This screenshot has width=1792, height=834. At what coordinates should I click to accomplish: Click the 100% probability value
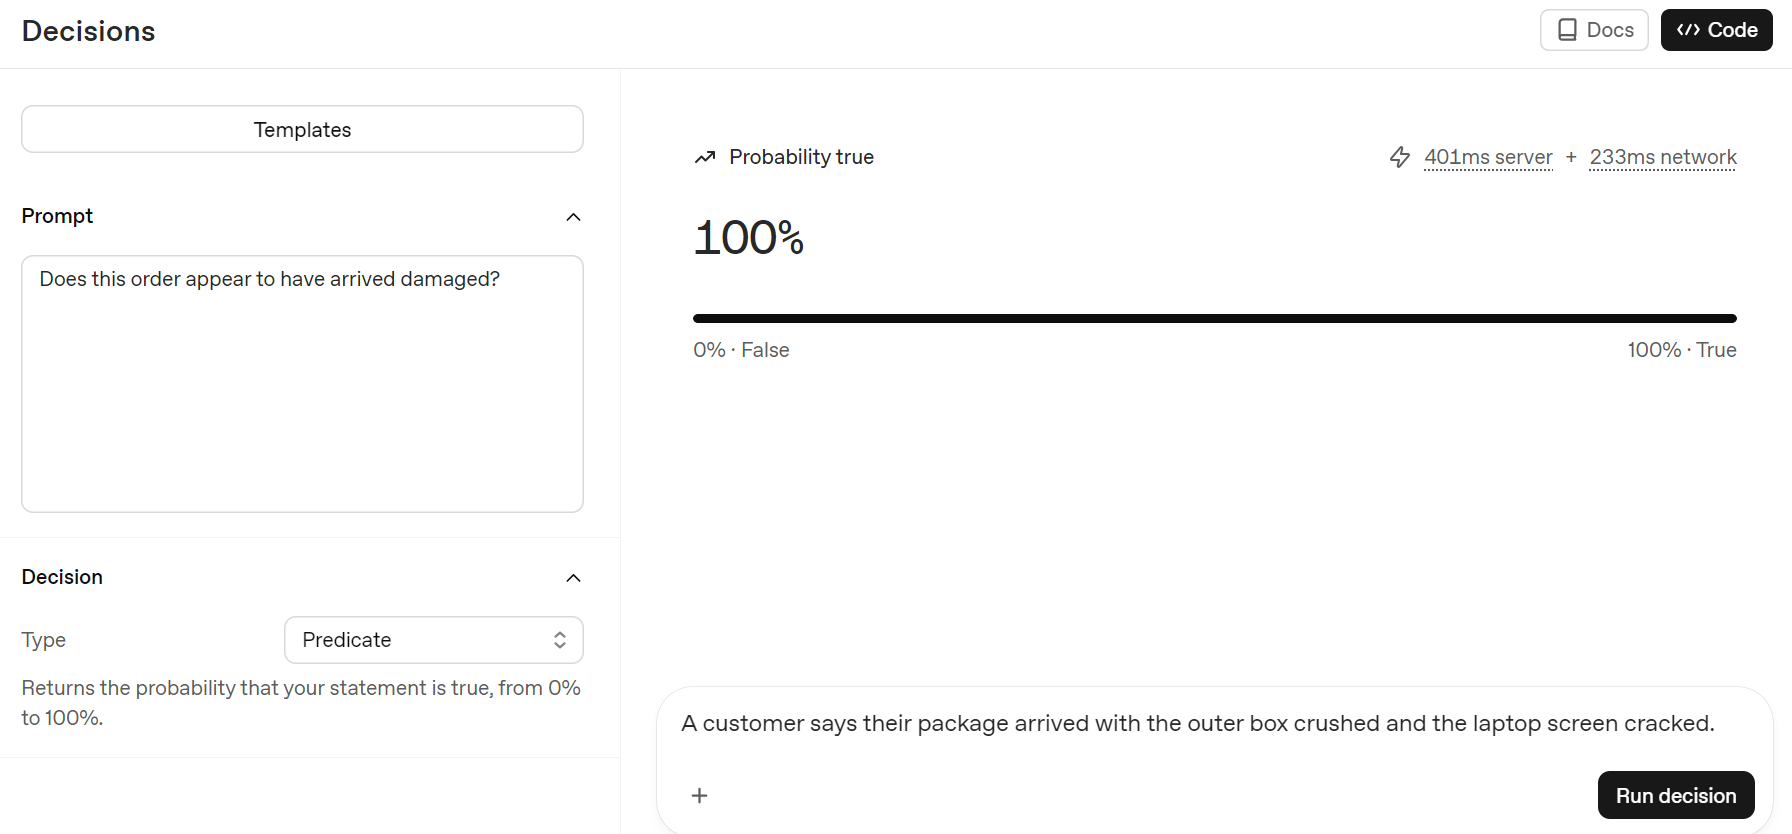749,238
